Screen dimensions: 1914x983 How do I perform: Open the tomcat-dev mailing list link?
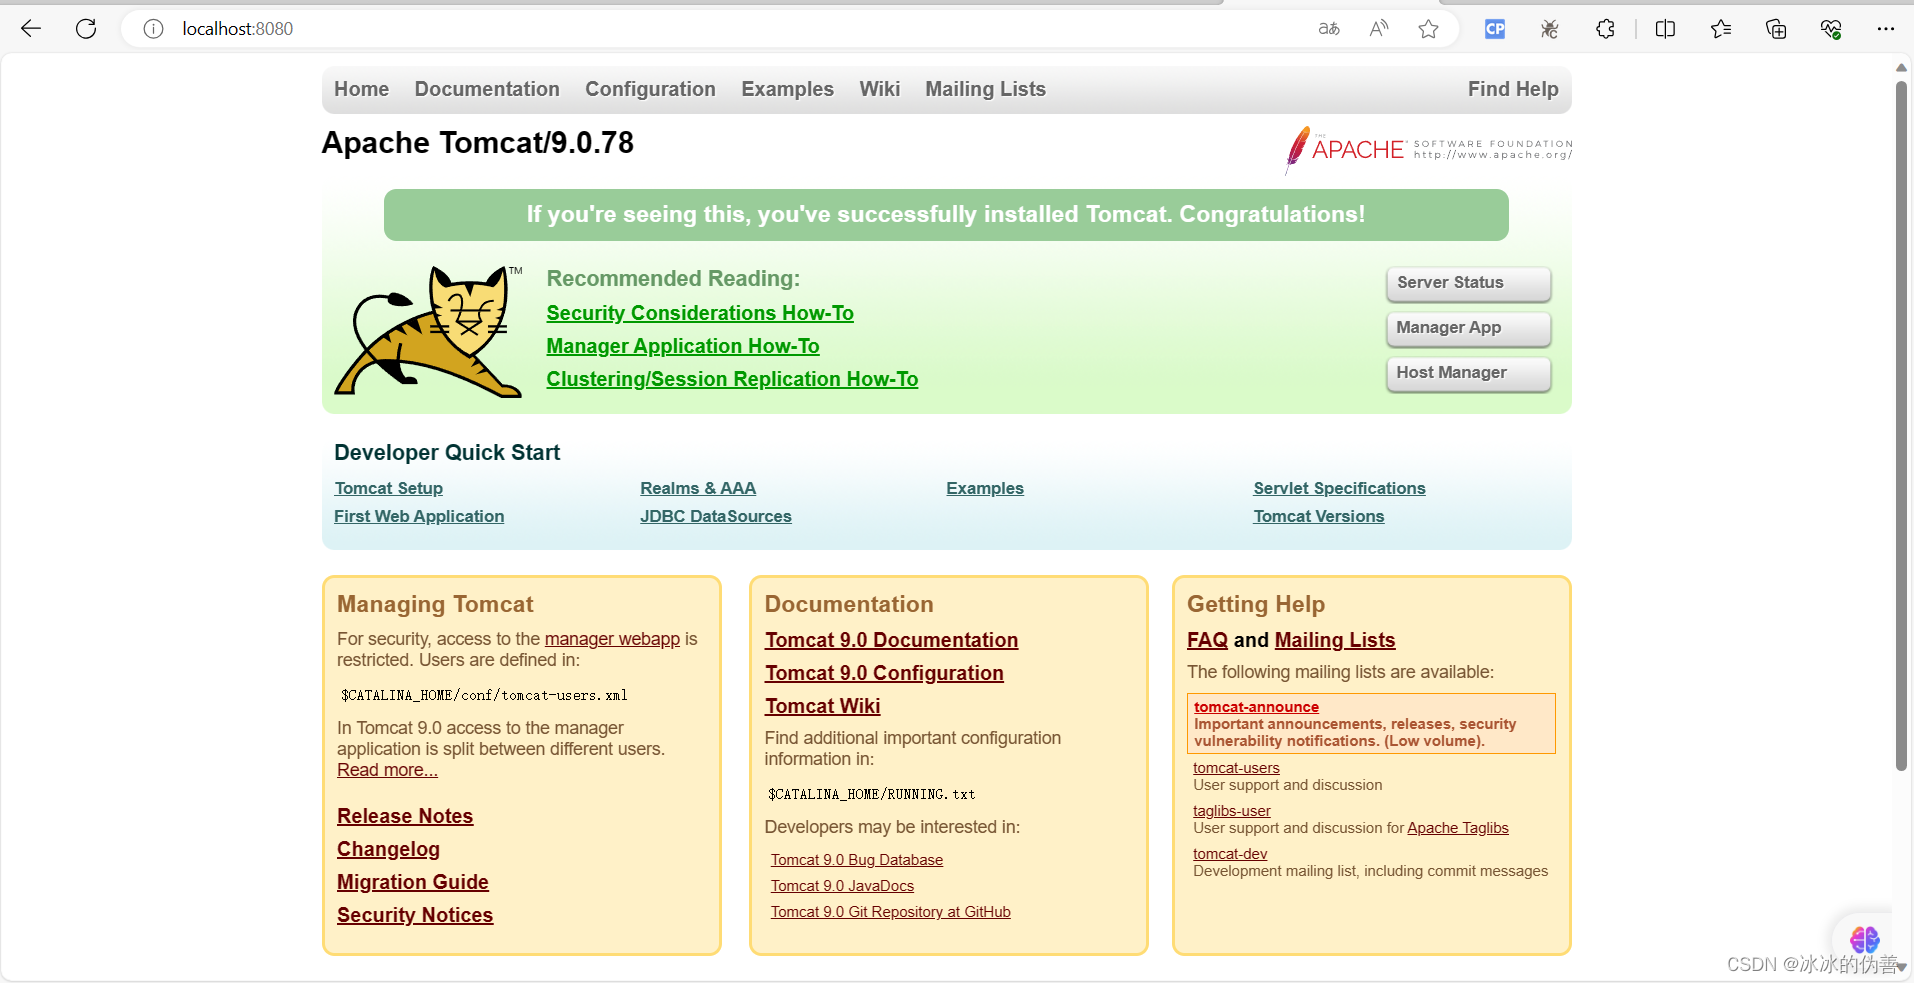(1230, 854)
